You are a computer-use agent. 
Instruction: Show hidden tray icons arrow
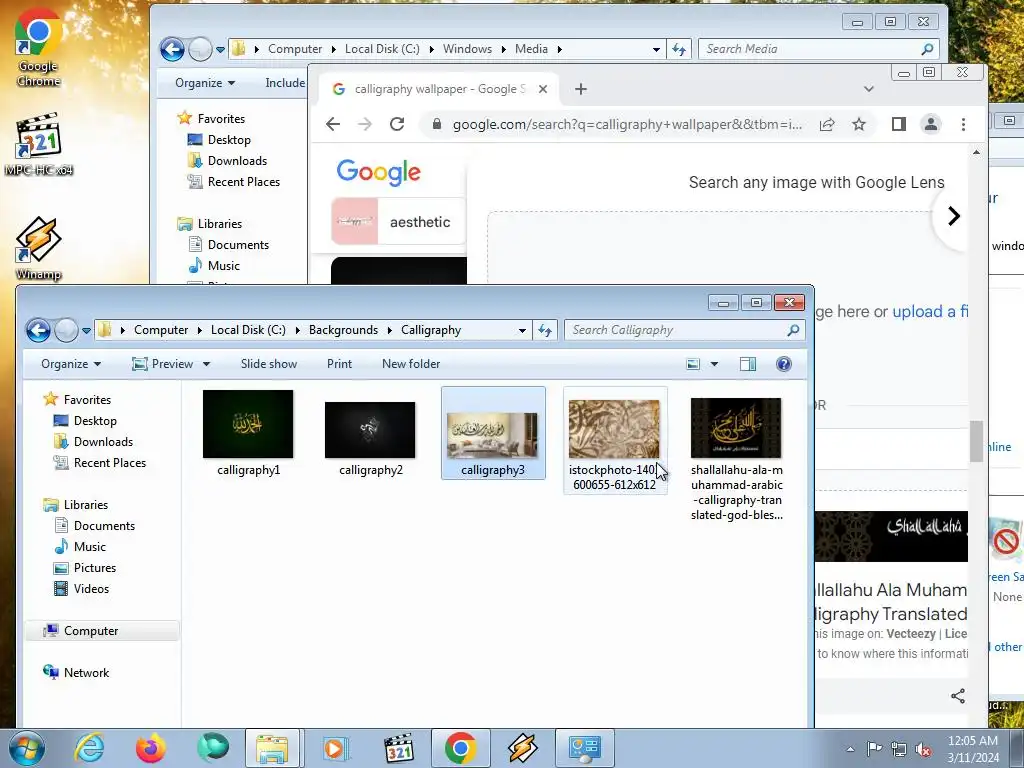[x=850, y=749]
